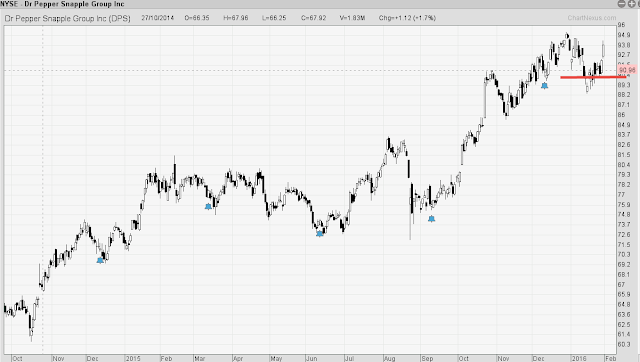Image resolution: width=640 pixels, height=362 pixels.
Task: Click the date value 27/10/2014
Action: point(158,18)
